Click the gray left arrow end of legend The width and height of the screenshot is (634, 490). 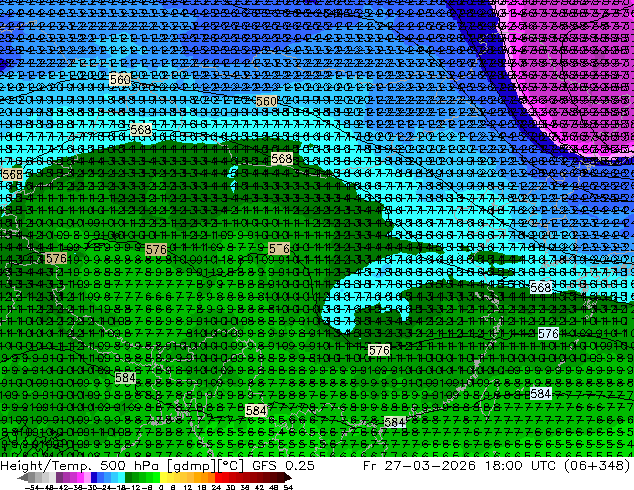[x=23, y=478]
